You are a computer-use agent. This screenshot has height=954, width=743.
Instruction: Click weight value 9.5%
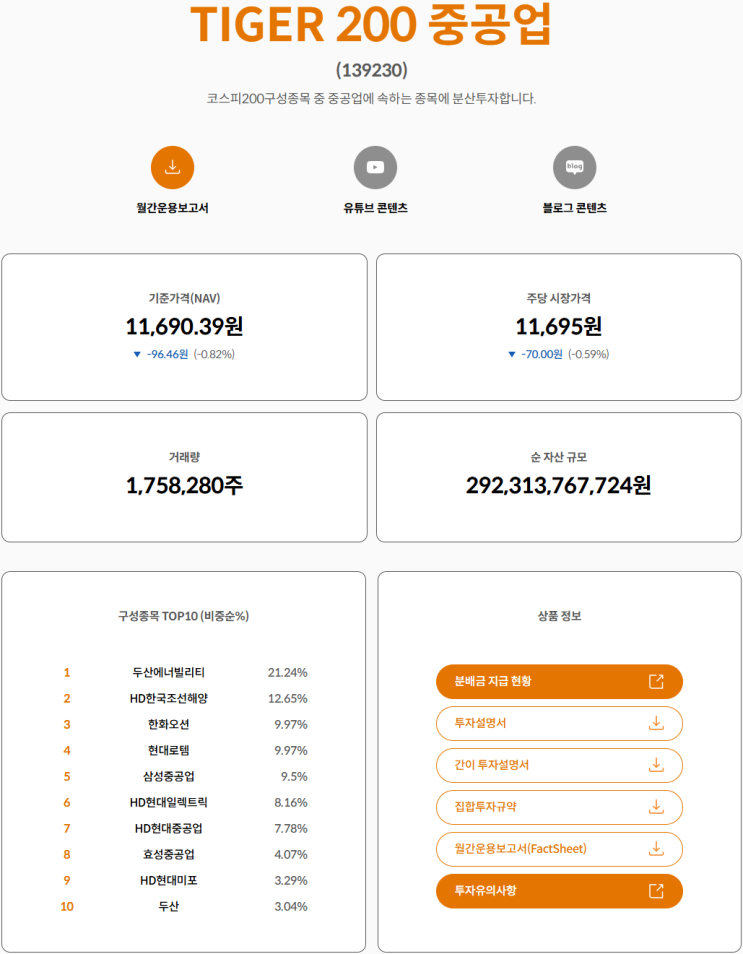[x=294, y=777]
